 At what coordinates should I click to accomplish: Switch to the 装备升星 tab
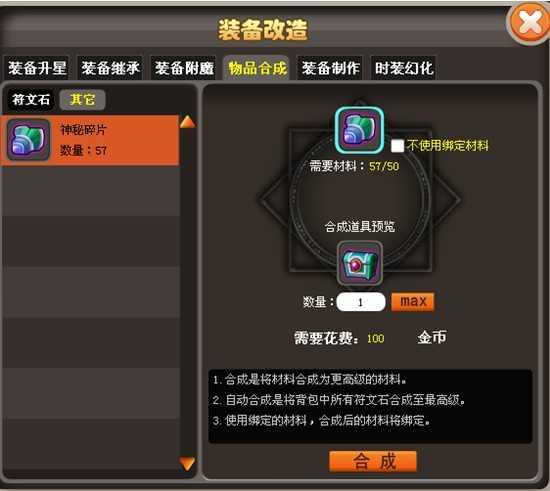pos(37,68)
